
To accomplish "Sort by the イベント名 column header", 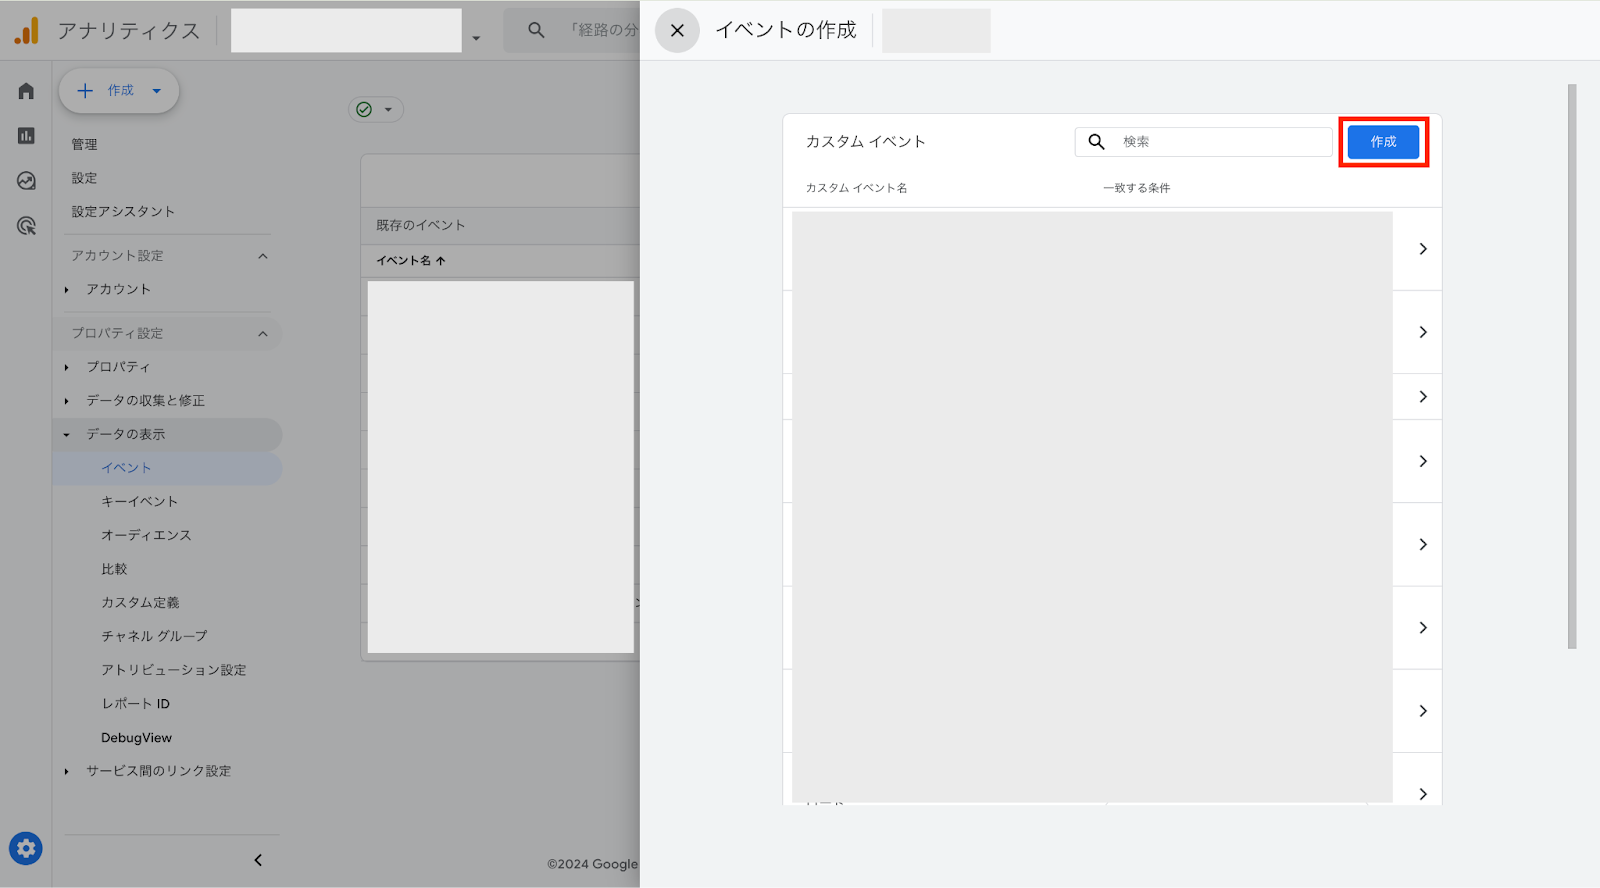I will [x=411, y=261].
